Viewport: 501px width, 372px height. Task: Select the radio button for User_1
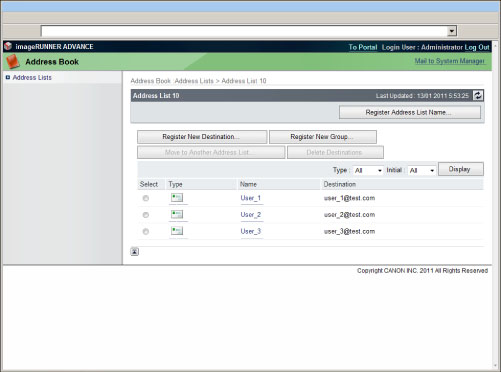point(146,198)
